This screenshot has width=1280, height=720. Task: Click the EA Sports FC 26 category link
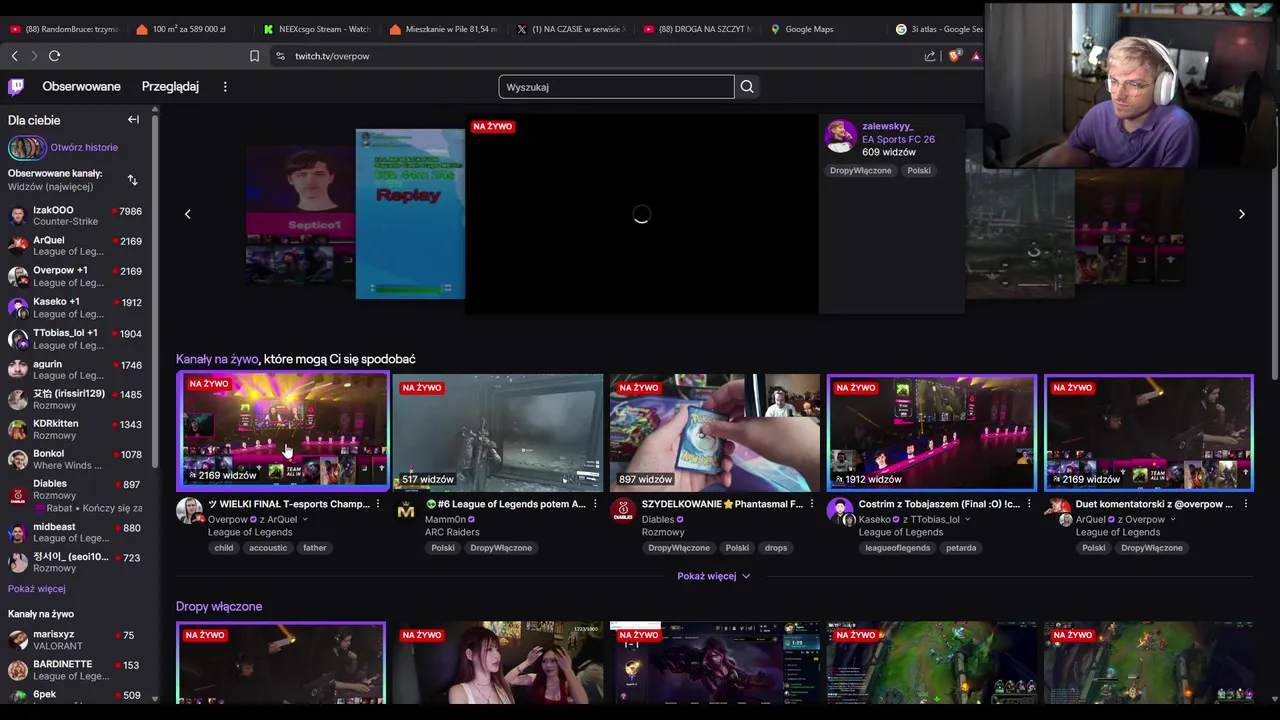(898, 139)
